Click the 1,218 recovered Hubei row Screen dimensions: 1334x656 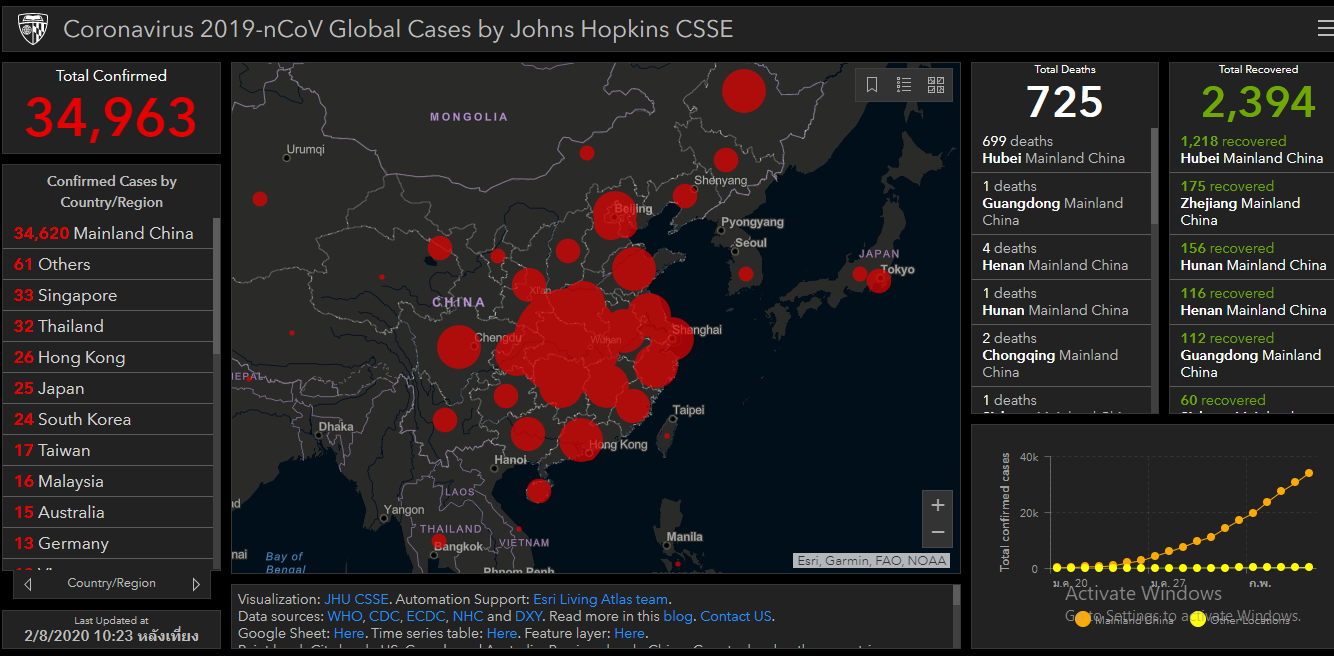pos(1252,150)
